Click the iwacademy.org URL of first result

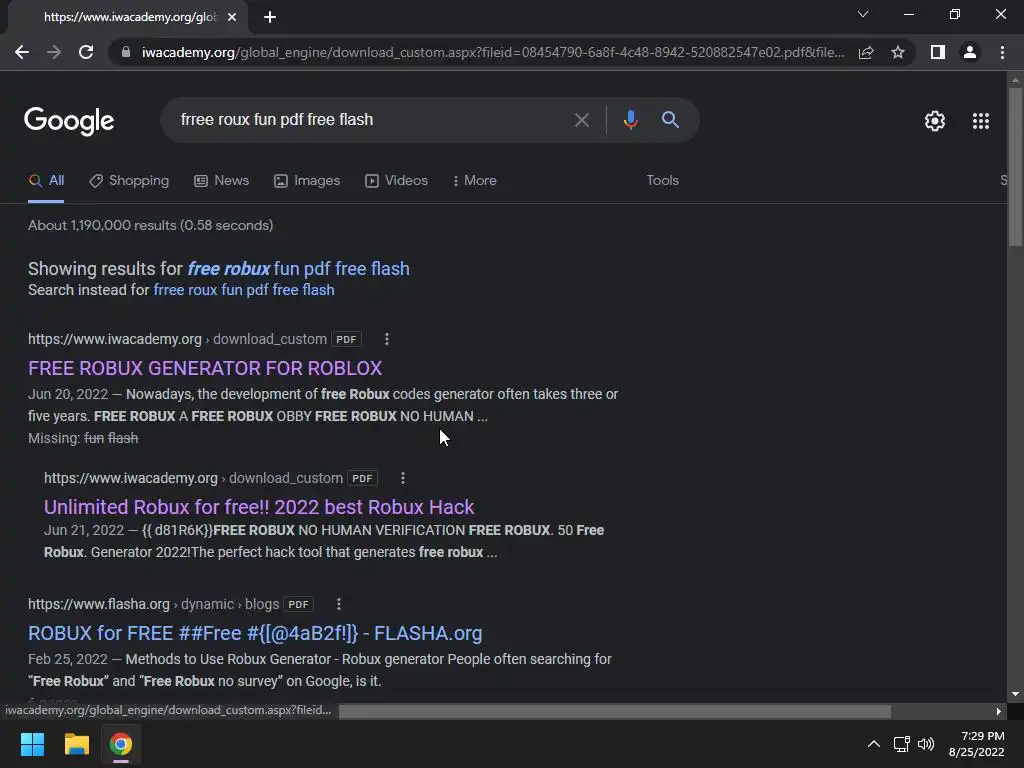[114, 340]
